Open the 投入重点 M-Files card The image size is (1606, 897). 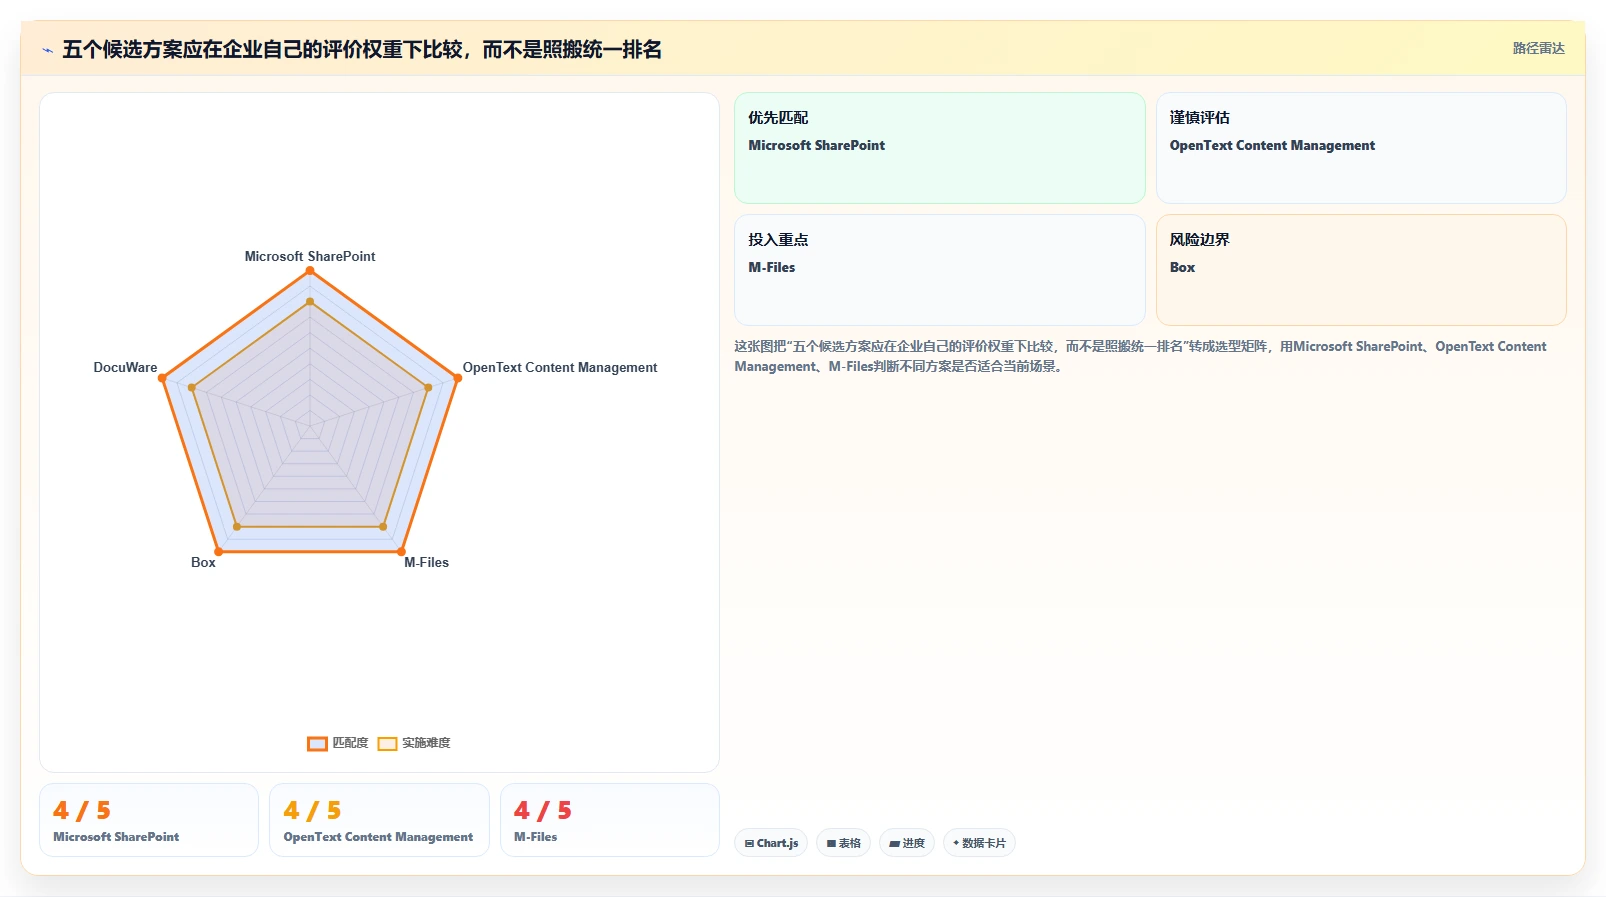coord(940,270)
